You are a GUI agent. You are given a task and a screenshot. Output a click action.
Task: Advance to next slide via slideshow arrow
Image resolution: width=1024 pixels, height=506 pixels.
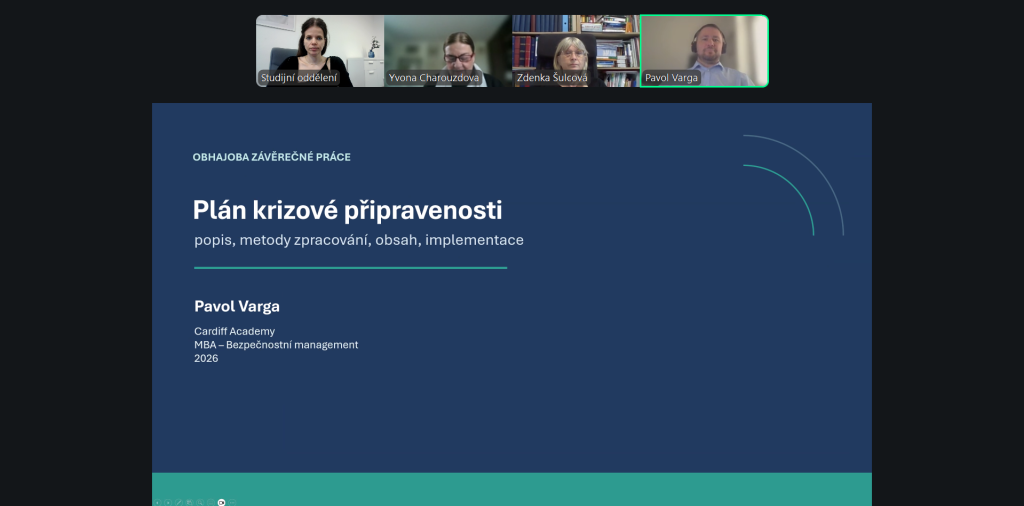168,503
